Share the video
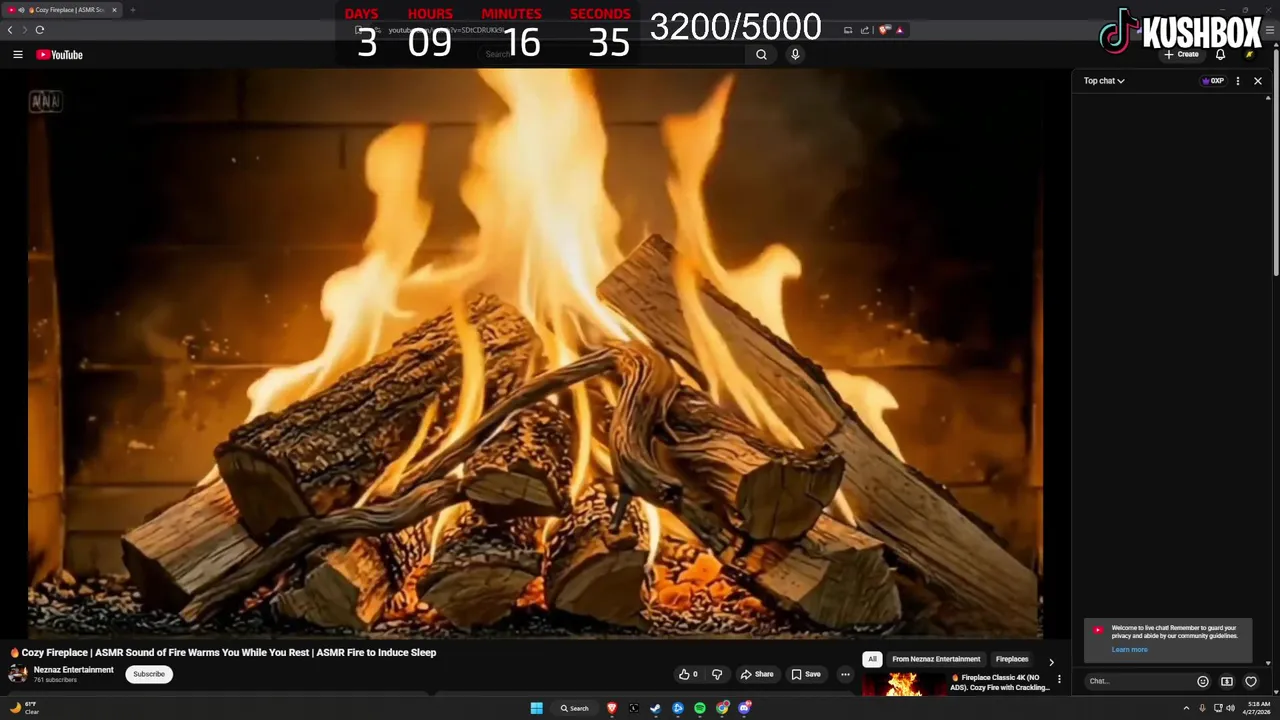Screen dimensions: 1280x720 click(757, 674)
